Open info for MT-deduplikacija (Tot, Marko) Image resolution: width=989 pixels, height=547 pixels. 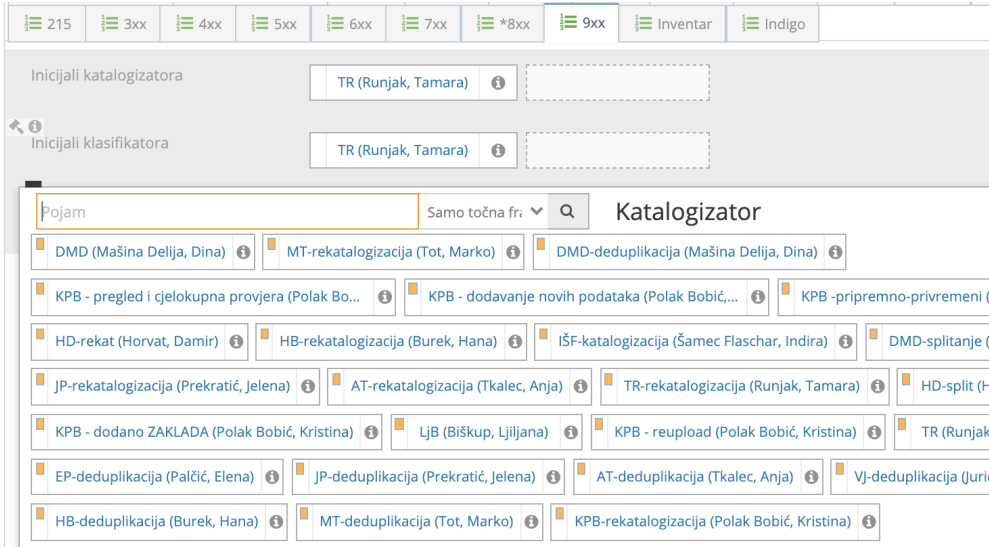[532, 522]
